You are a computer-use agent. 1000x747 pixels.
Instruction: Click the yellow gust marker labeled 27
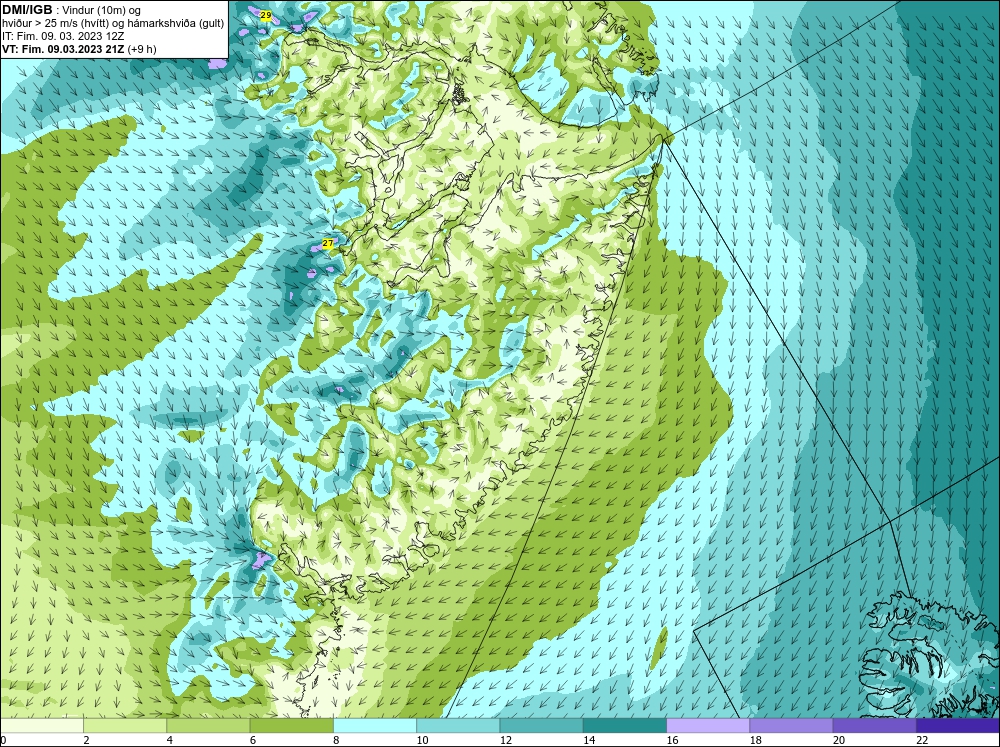click(x=328, y=244)
